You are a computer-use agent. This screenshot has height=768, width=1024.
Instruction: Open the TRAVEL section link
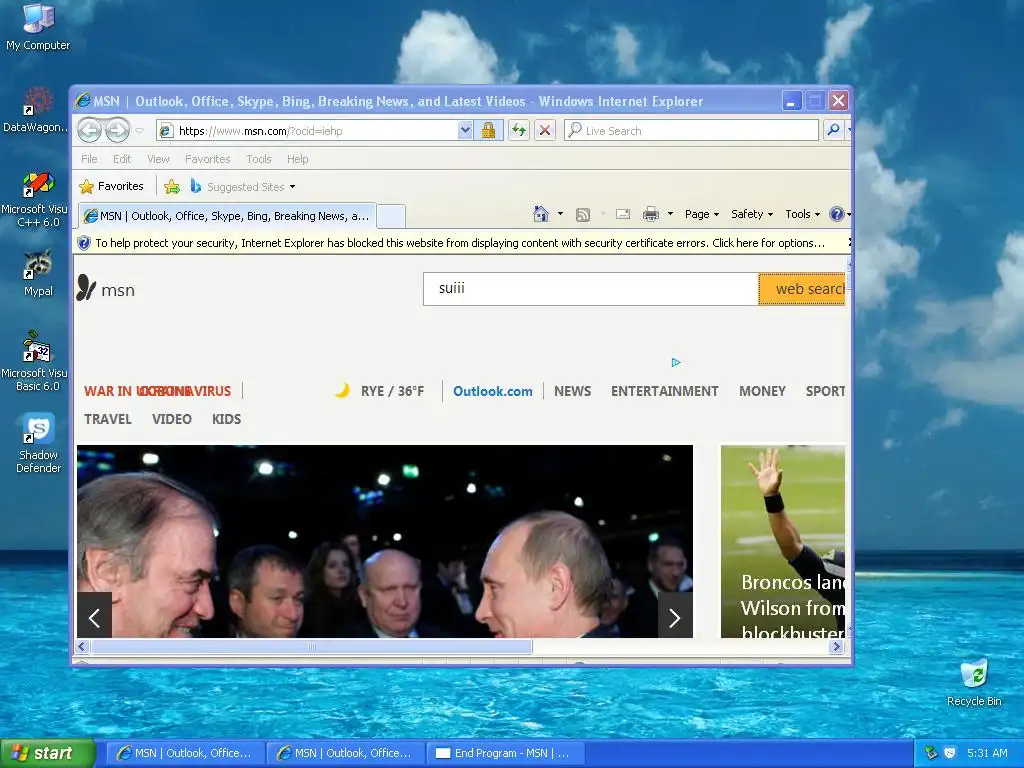tap(108, 419)
